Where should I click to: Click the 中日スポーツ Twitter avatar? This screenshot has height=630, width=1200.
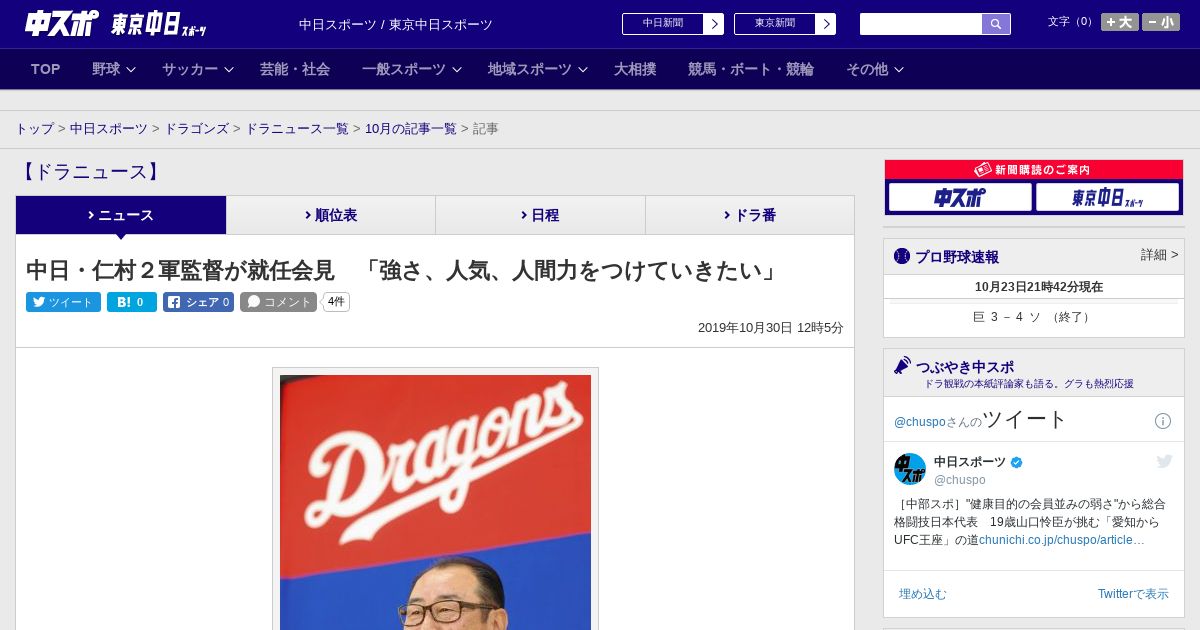point(910,469)
